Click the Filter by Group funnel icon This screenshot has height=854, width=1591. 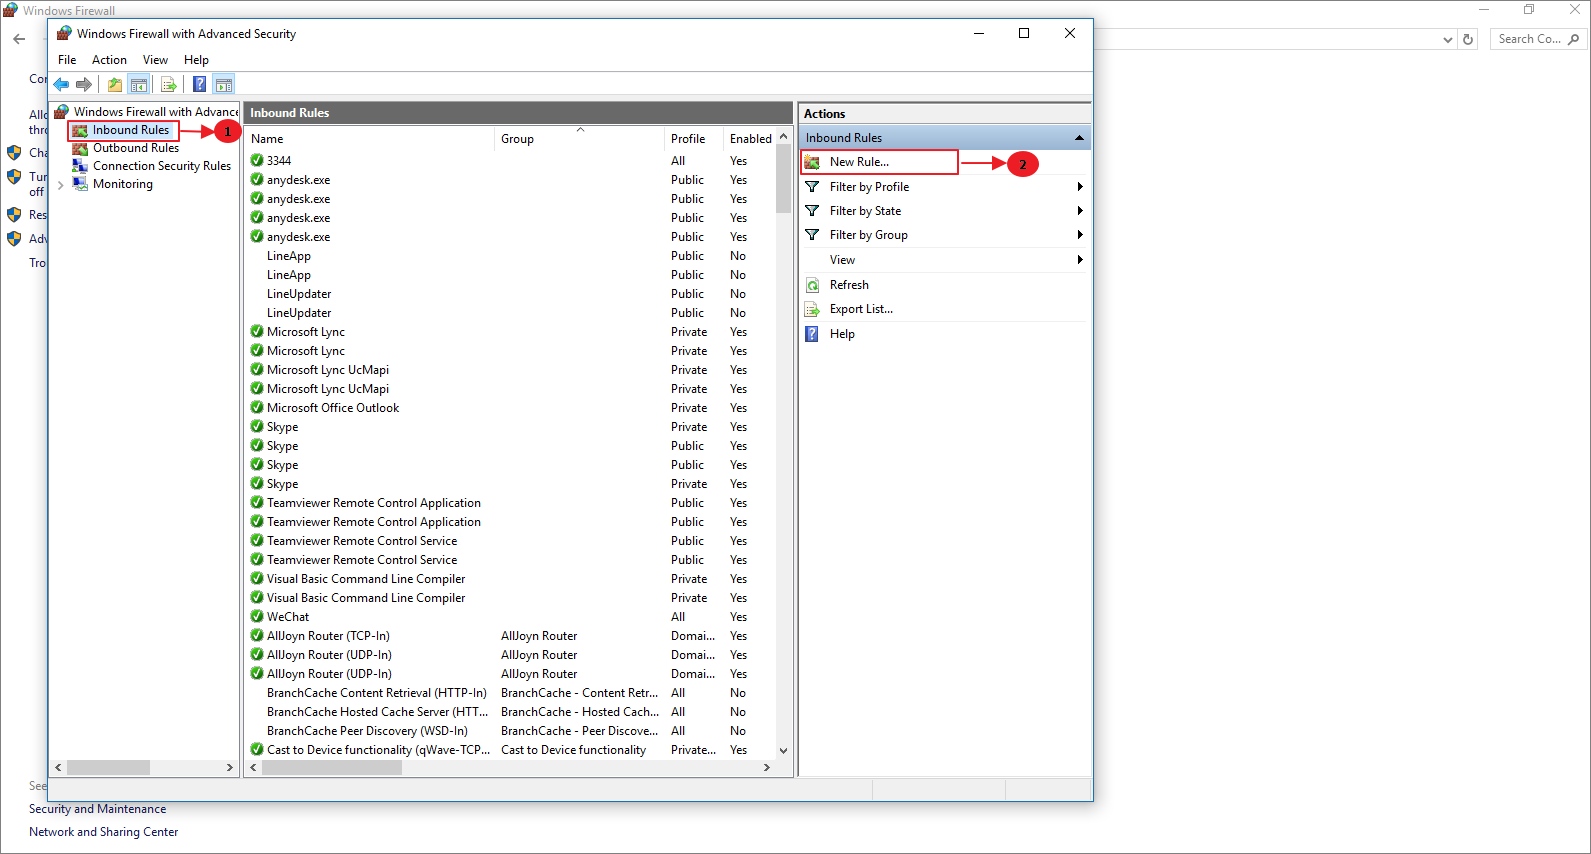point(813,235)
